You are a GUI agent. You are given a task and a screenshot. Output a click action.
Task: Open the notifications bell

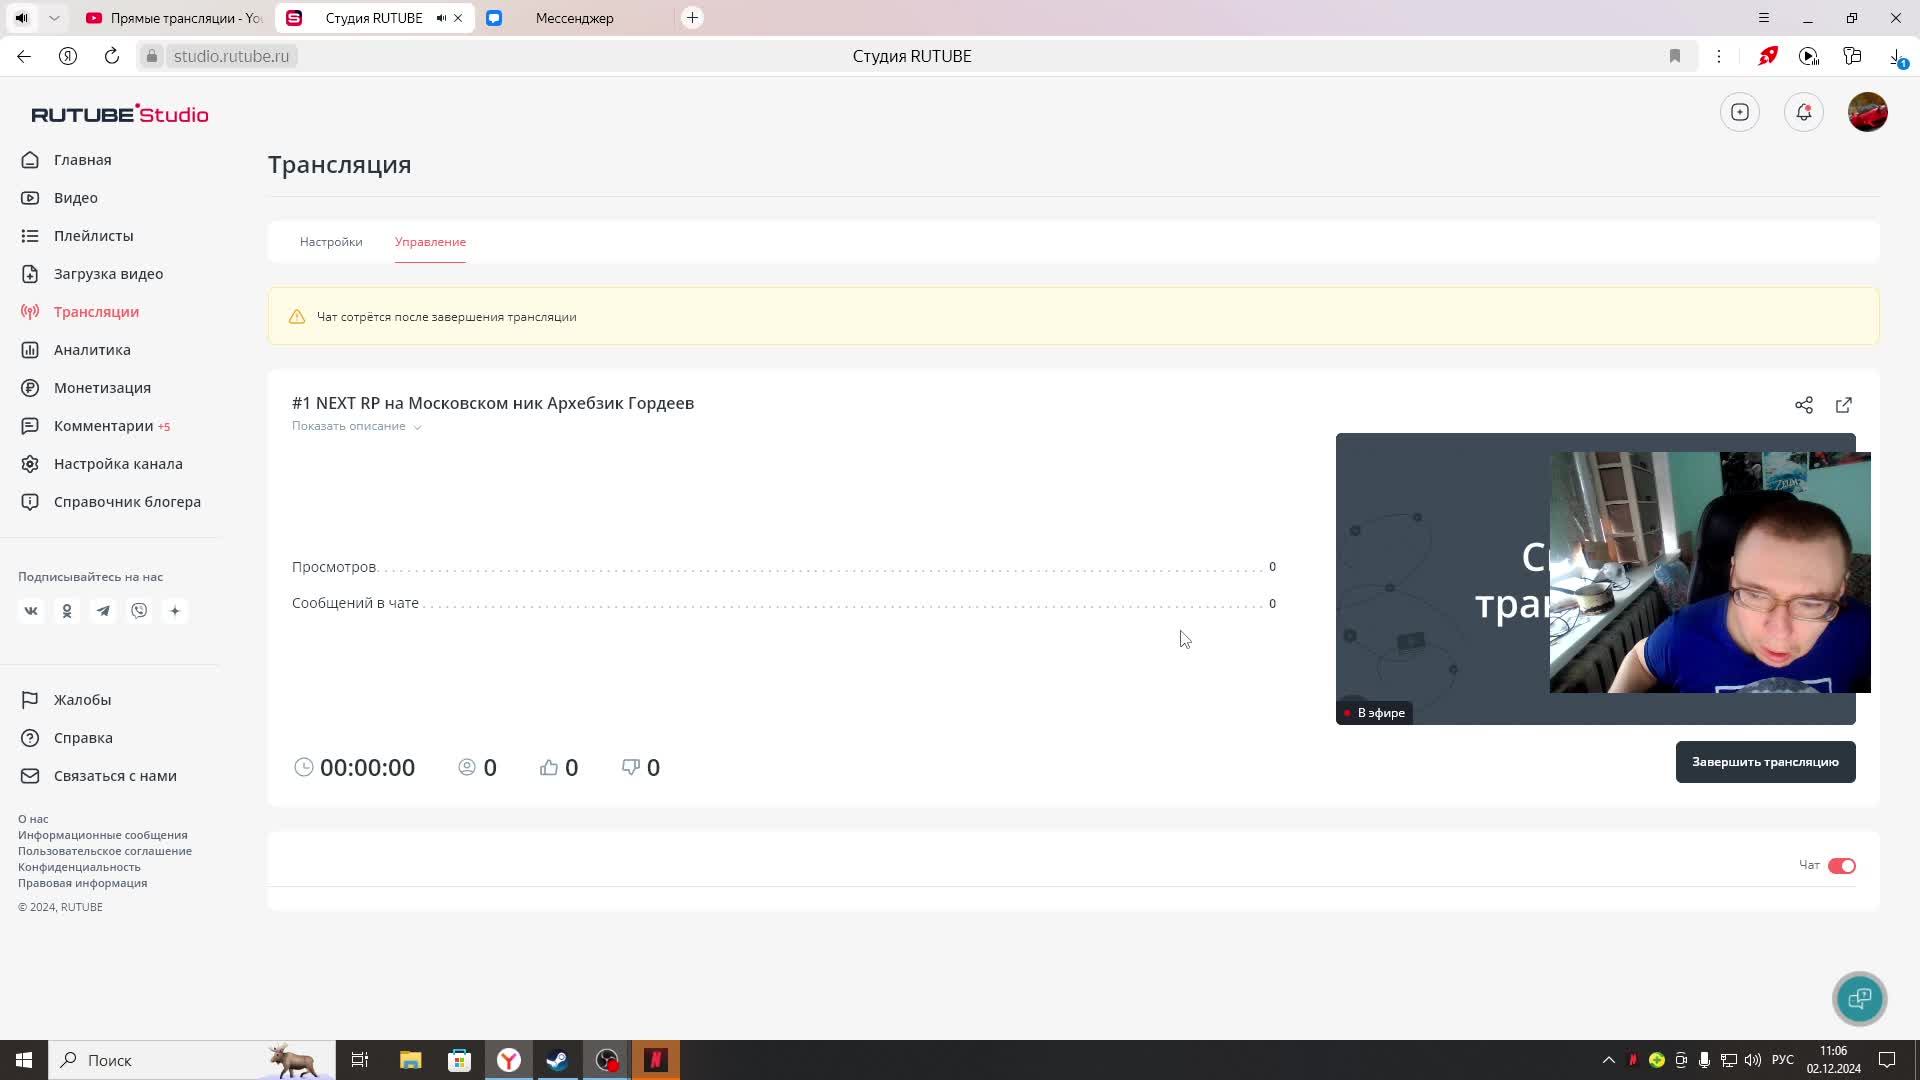[x=1803, y=112]
